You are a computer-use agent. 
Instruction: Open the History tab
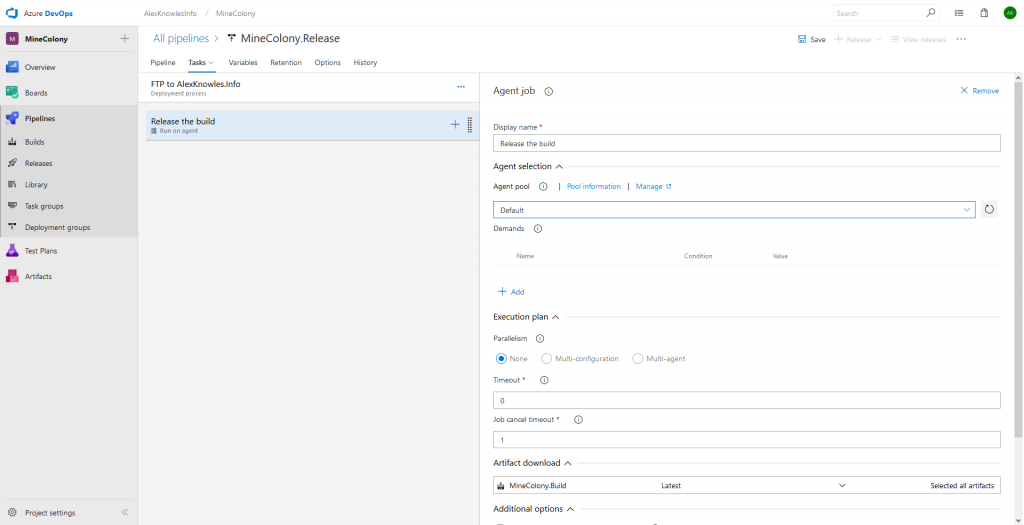[365, 62]
